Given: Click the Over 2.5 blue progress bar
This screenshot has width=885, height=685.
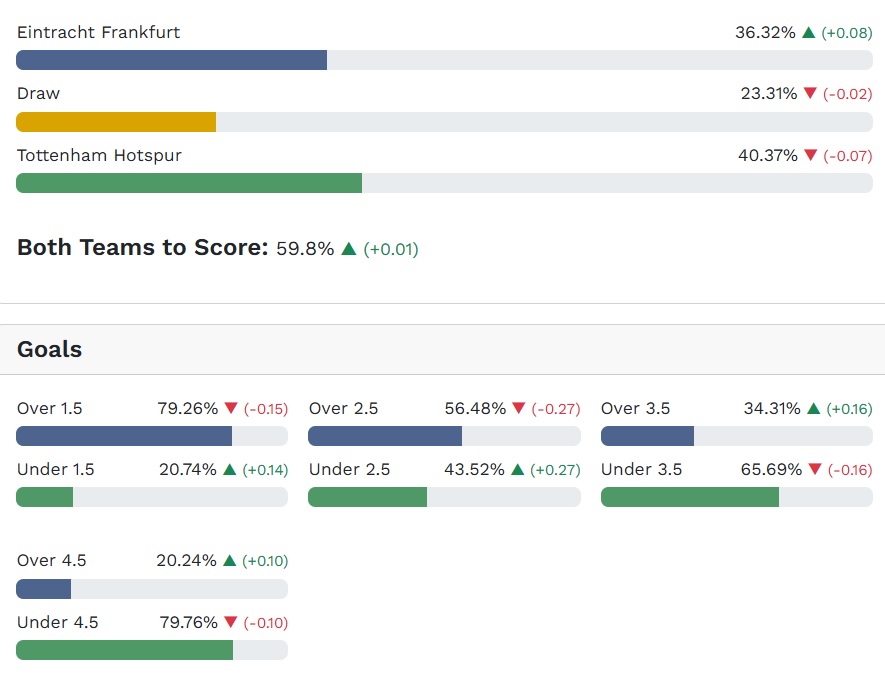Looking at the screenshot, I should point(385,436).
